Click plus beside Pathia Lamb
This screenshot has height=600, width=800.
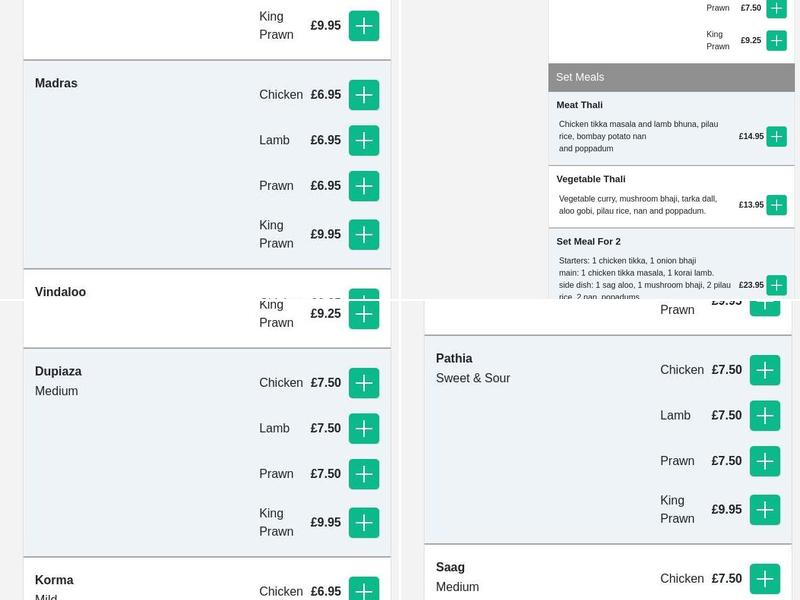pos(765,416)
